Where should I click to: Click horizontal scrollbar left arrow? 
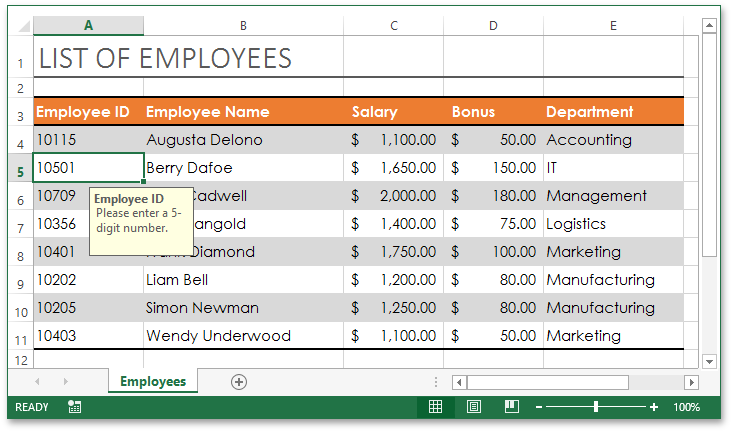pos(460,383)
